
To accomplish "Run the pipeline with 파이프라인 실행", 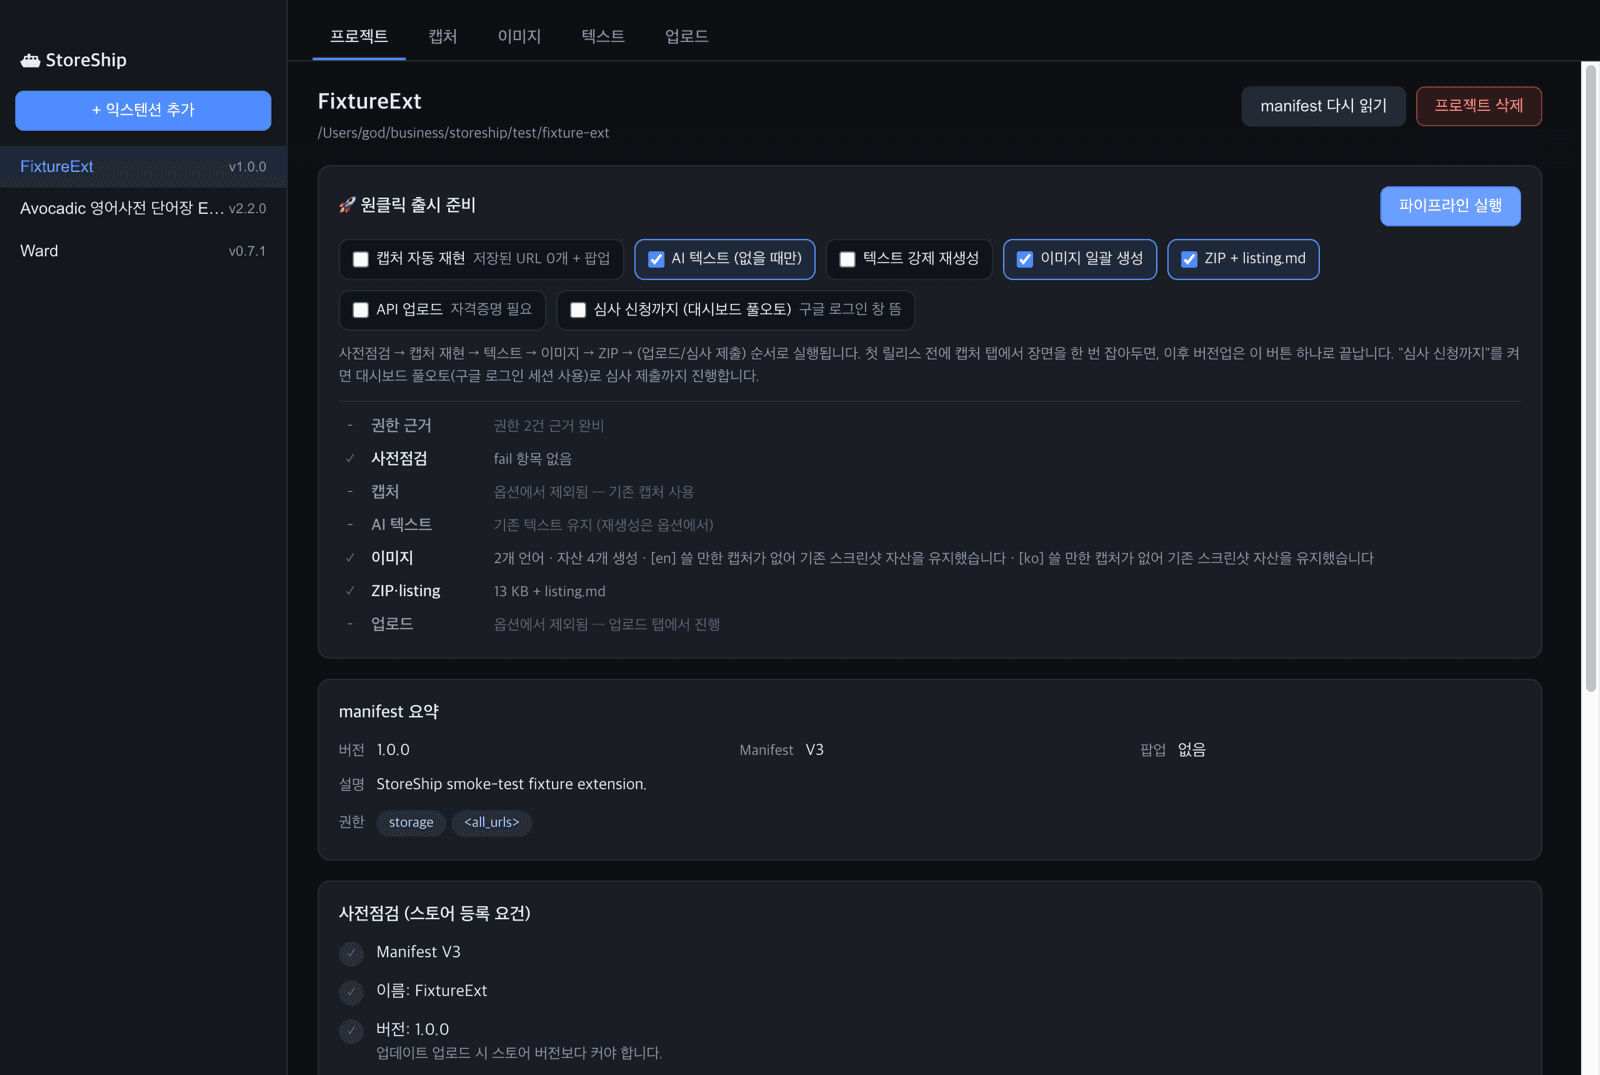I will (1450, 206).
